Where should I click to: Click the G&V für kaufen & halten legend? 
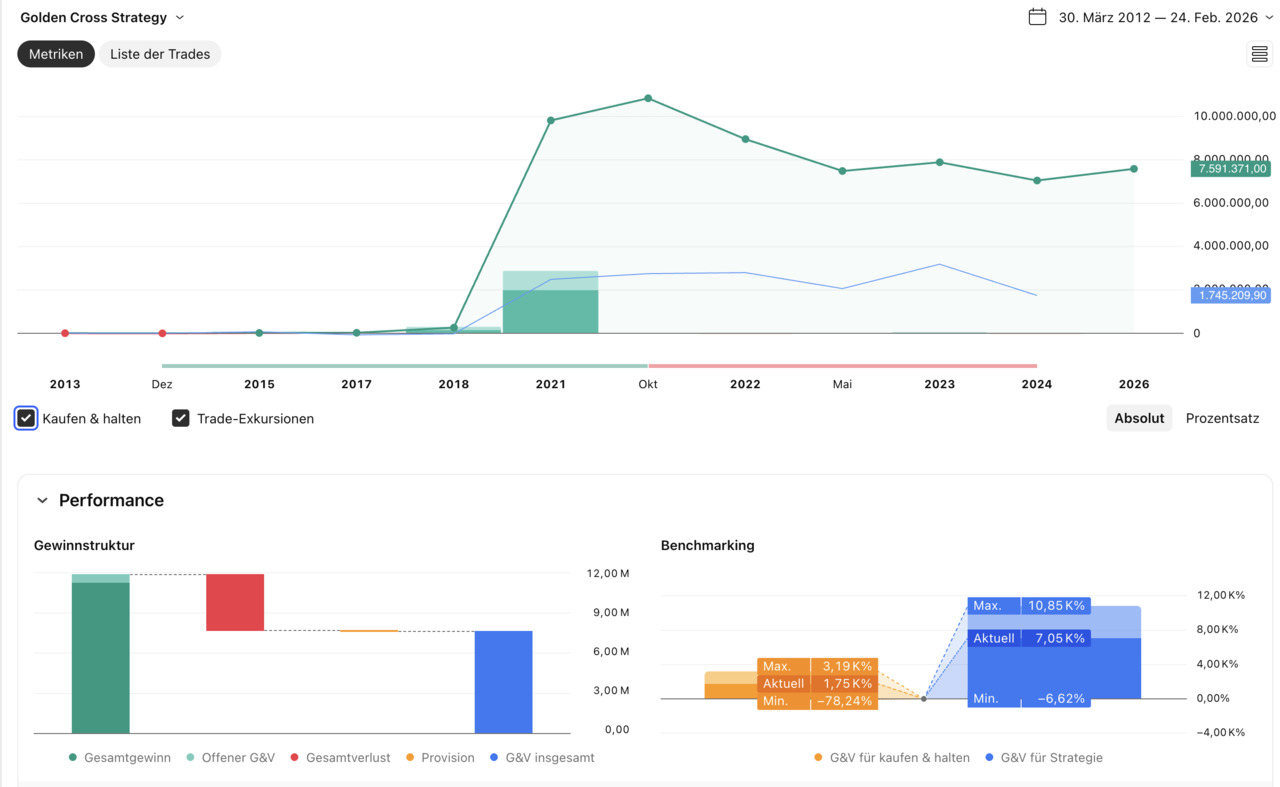click(898, 758)
